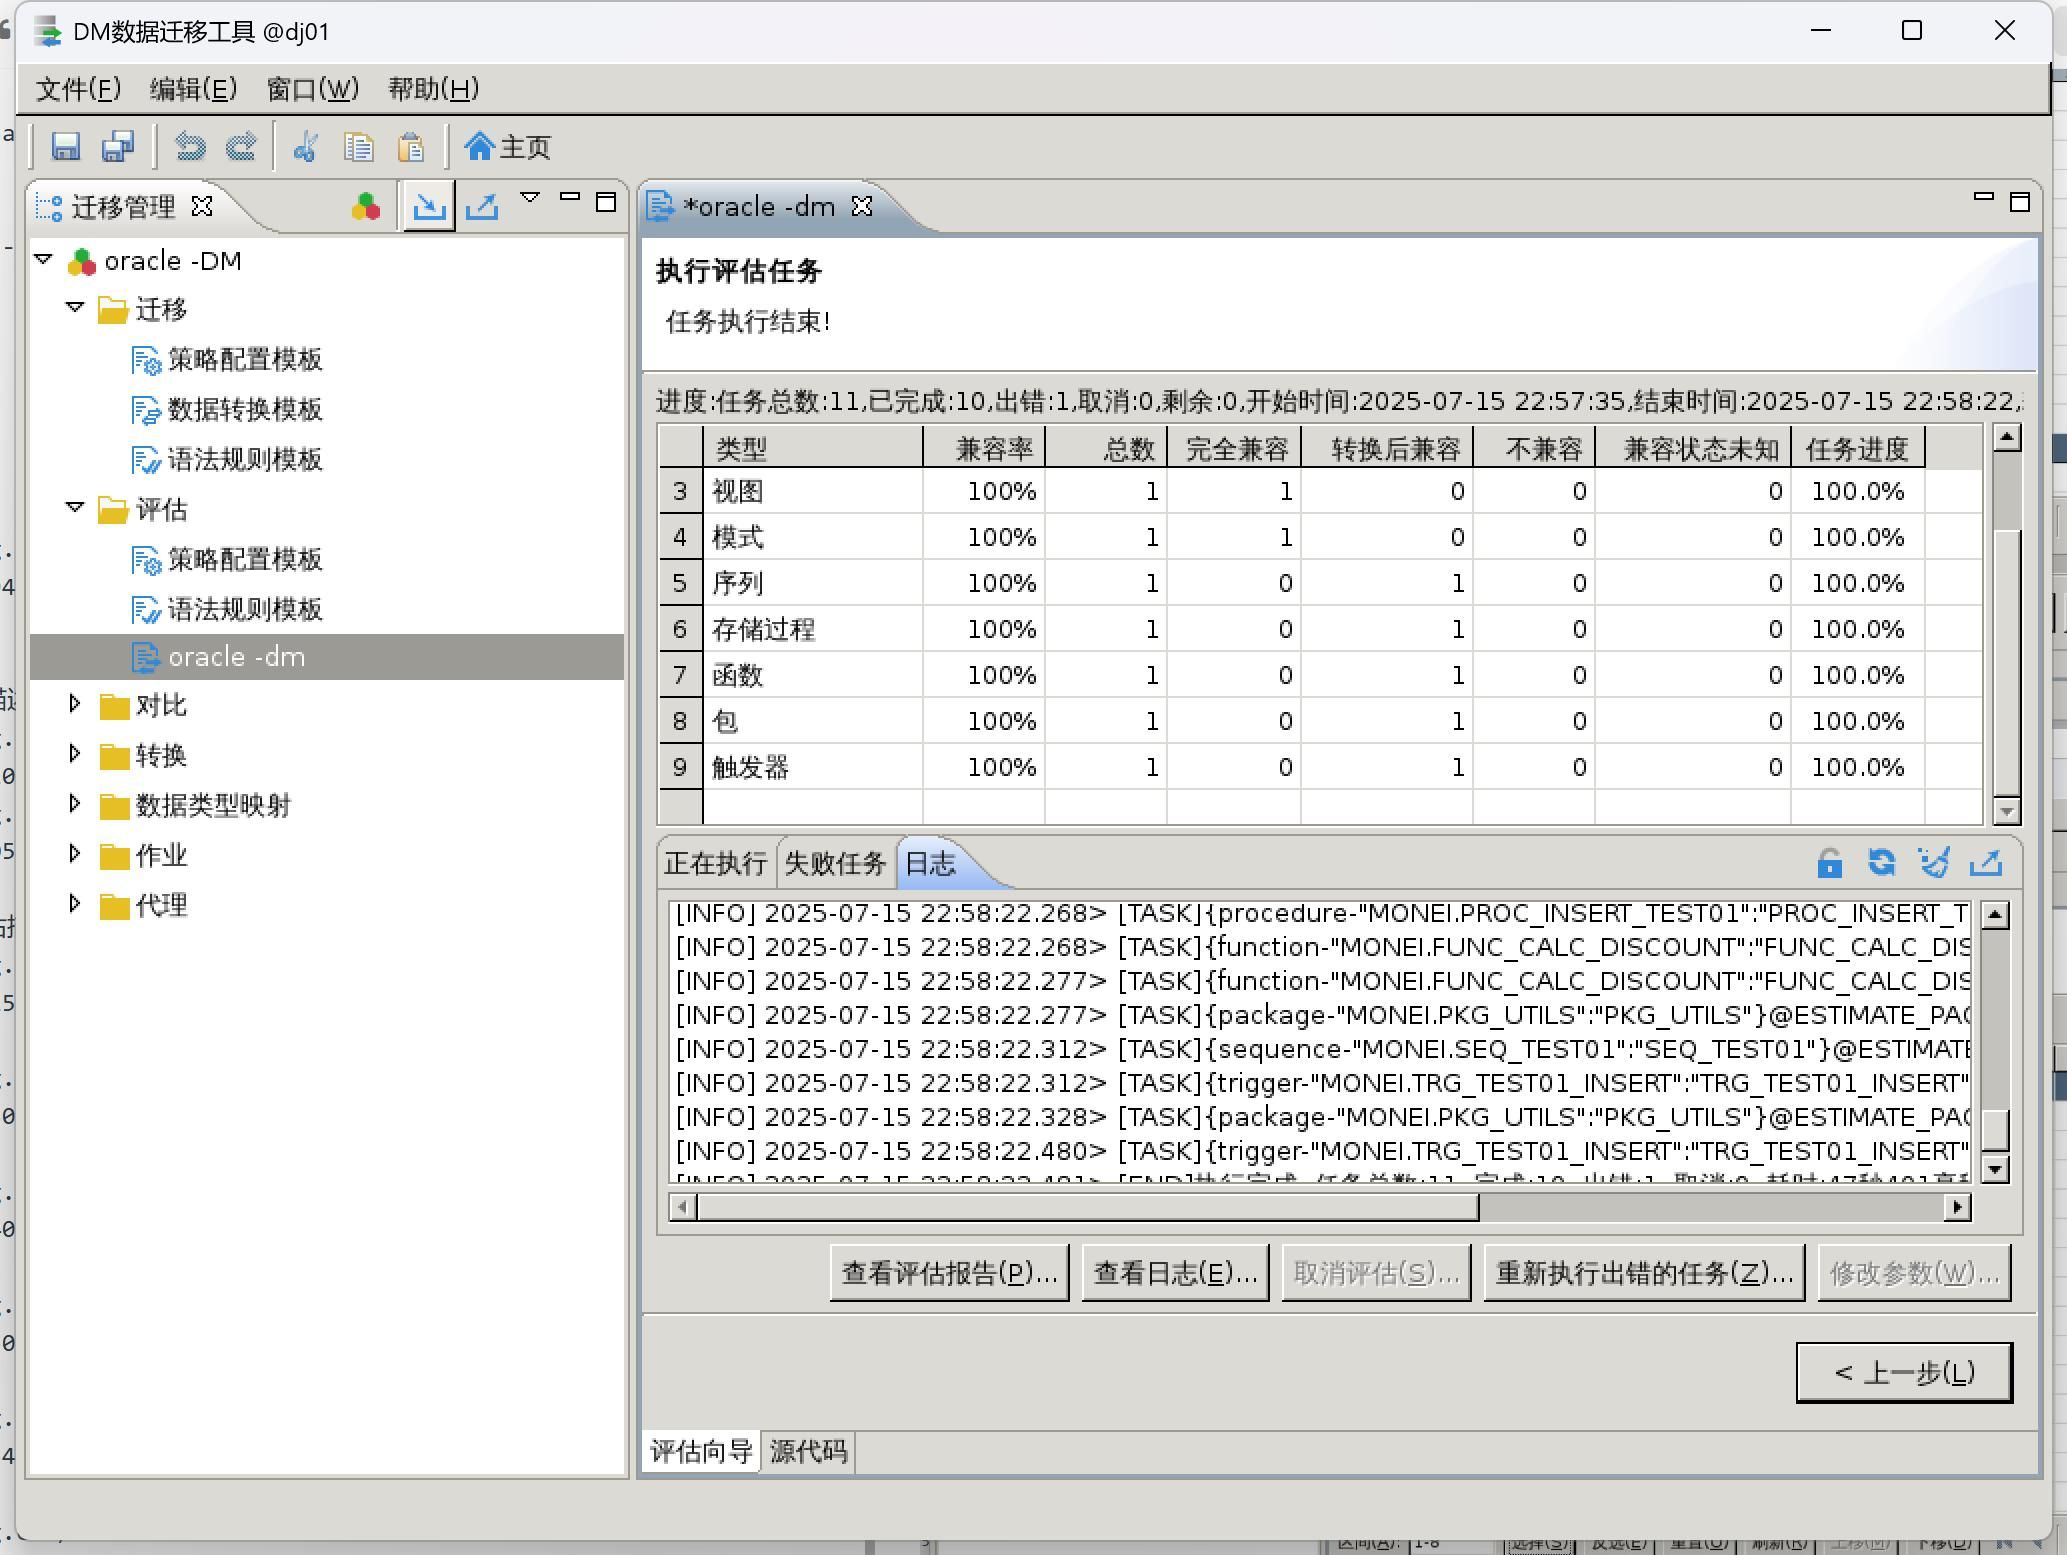Collapse the 评估 folder

tap(74, 508)
